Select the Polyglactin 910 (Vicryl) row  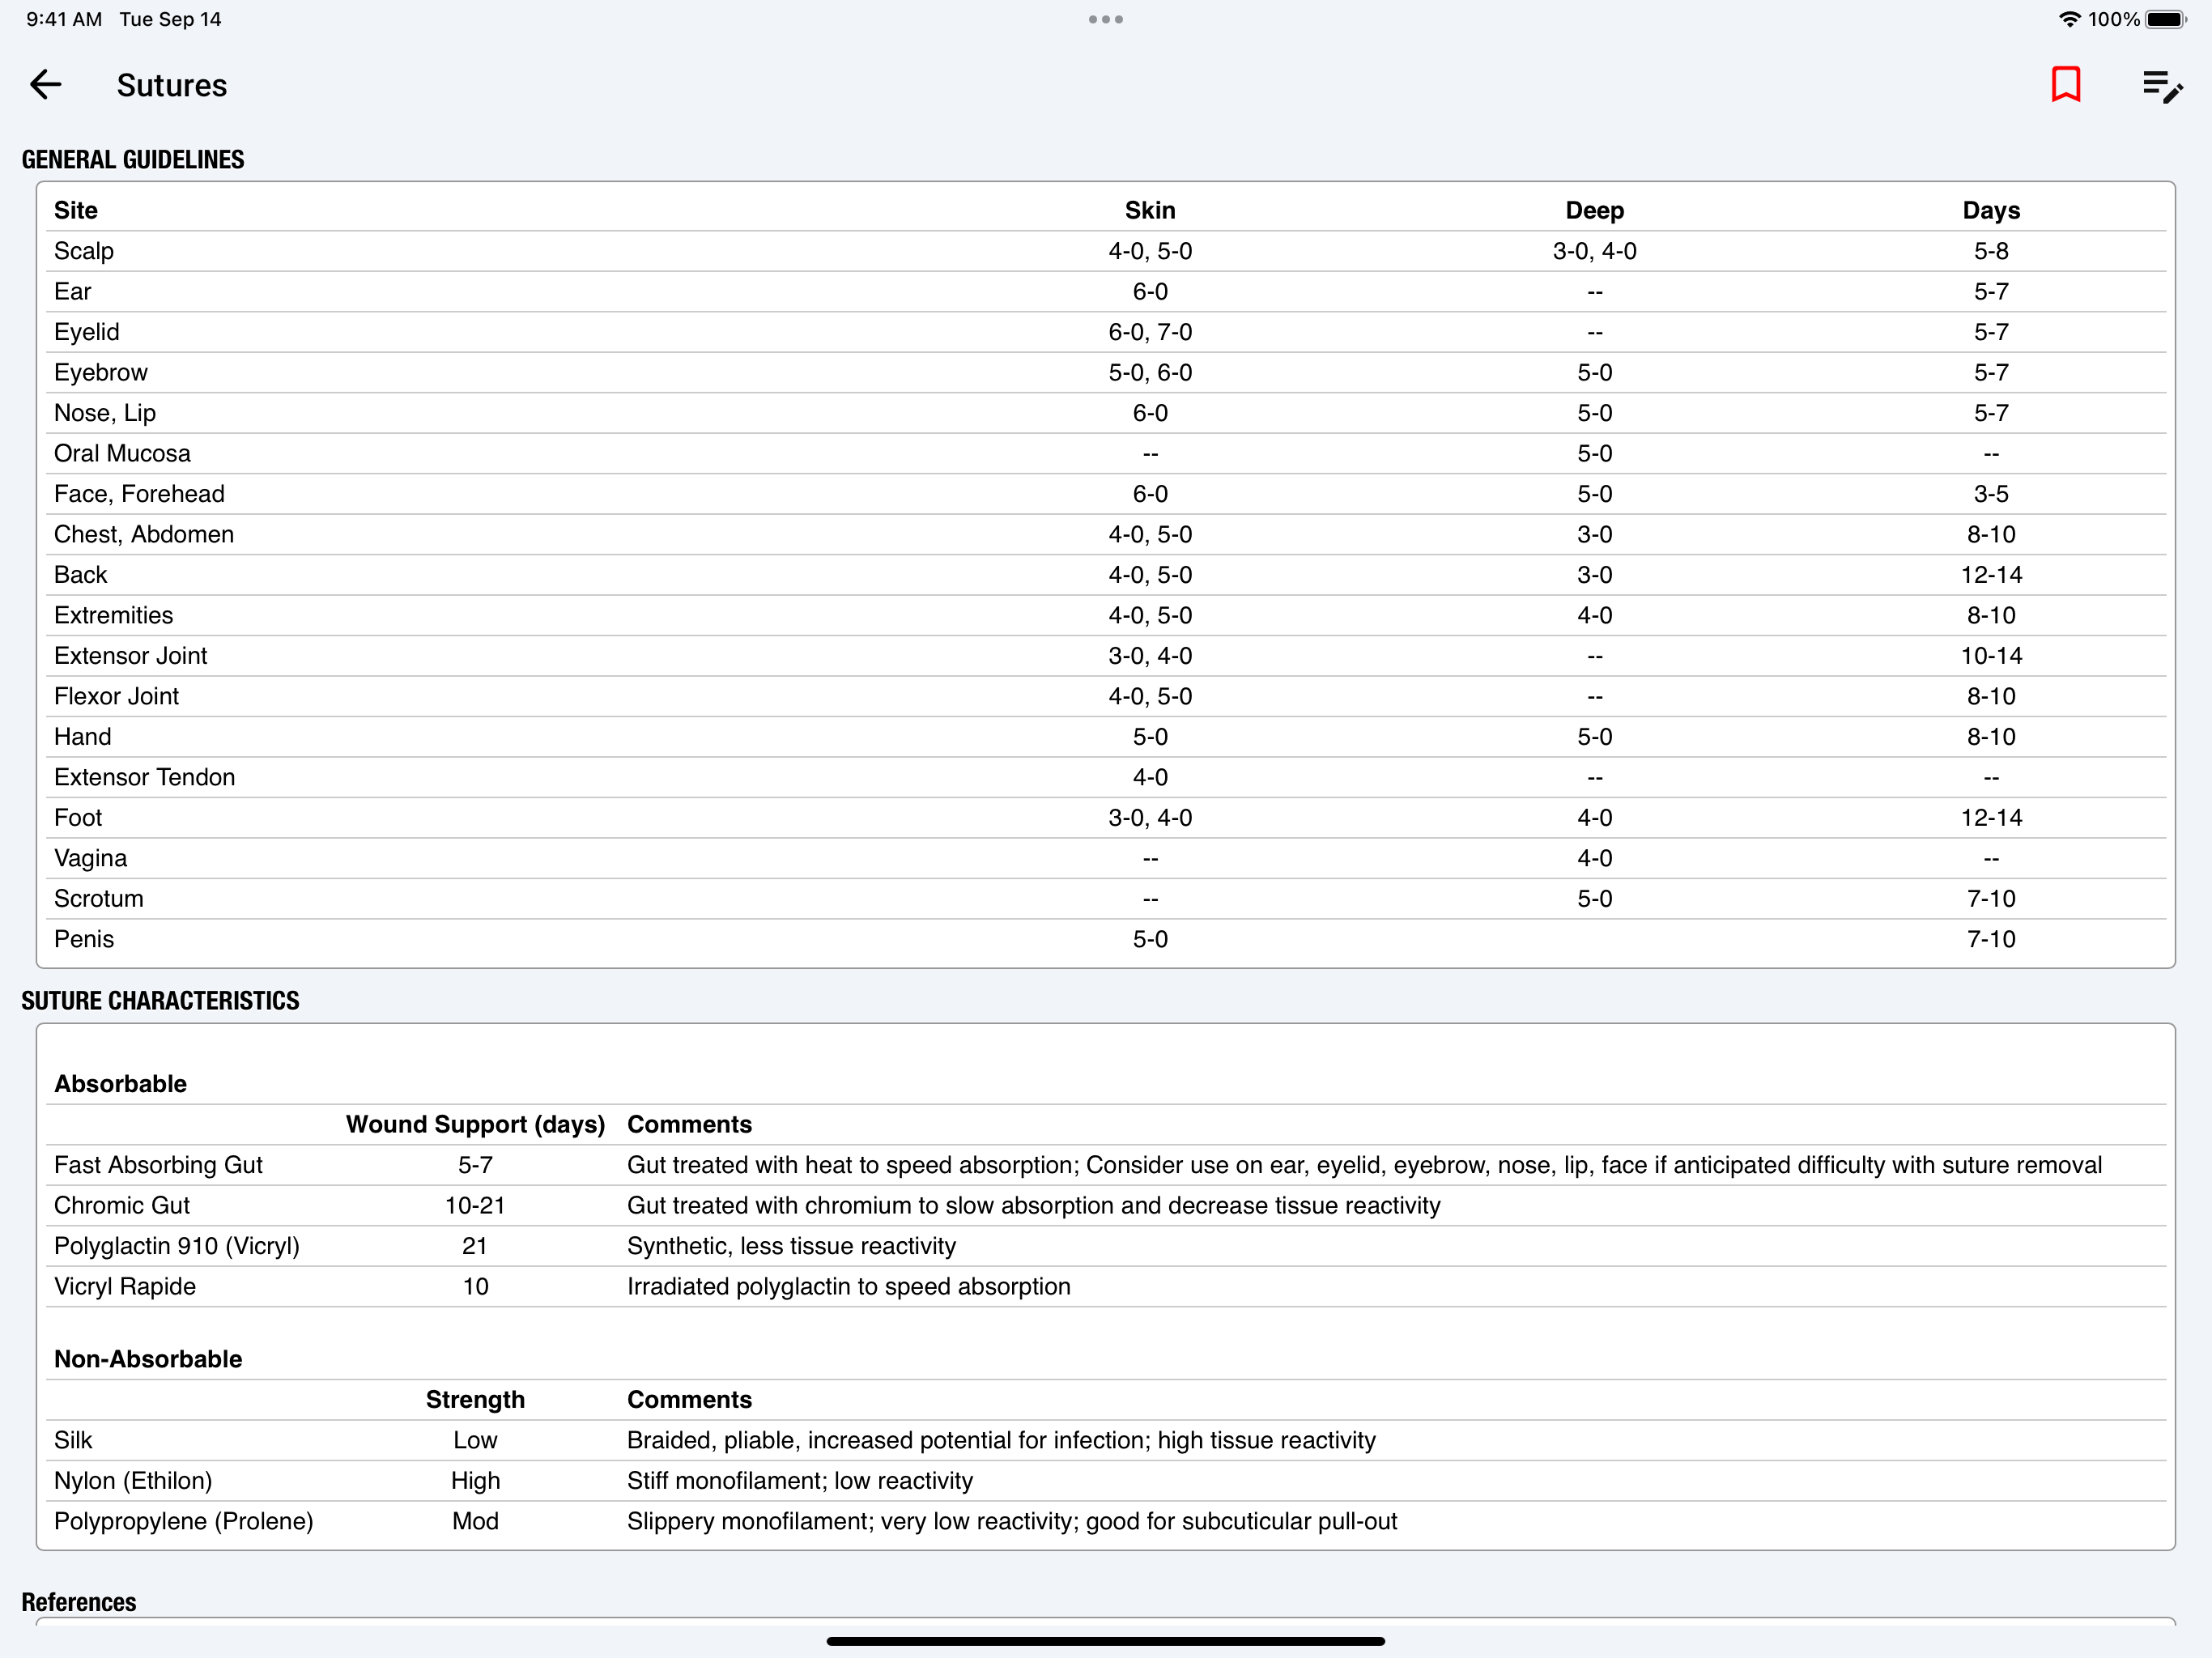pyautogui.click(x=177, y=1245)
